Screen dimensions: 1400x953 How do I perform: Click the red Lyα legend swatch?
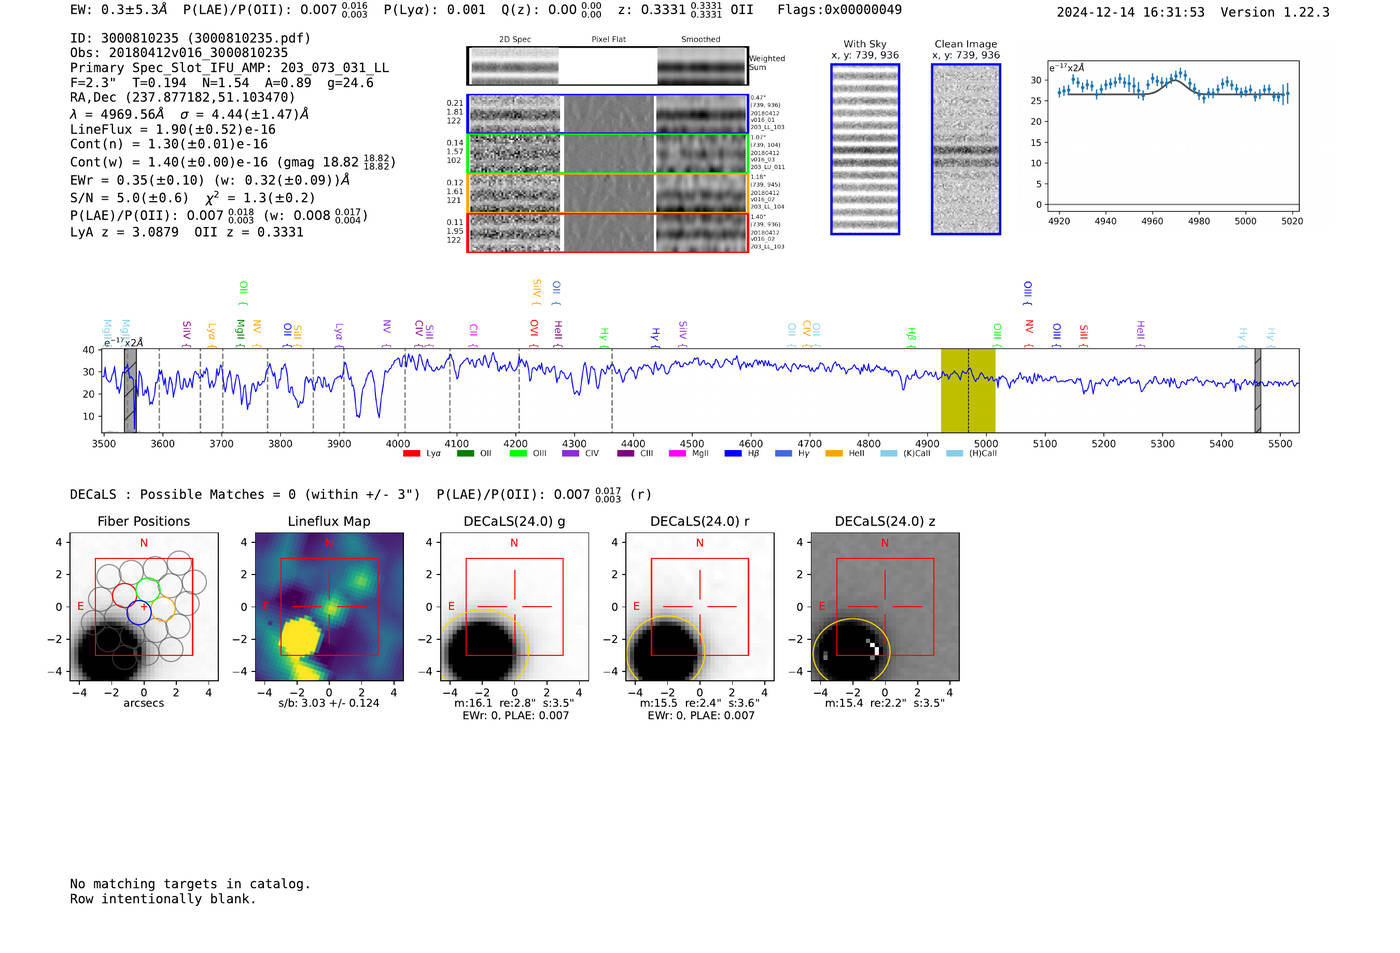[411, 454]
